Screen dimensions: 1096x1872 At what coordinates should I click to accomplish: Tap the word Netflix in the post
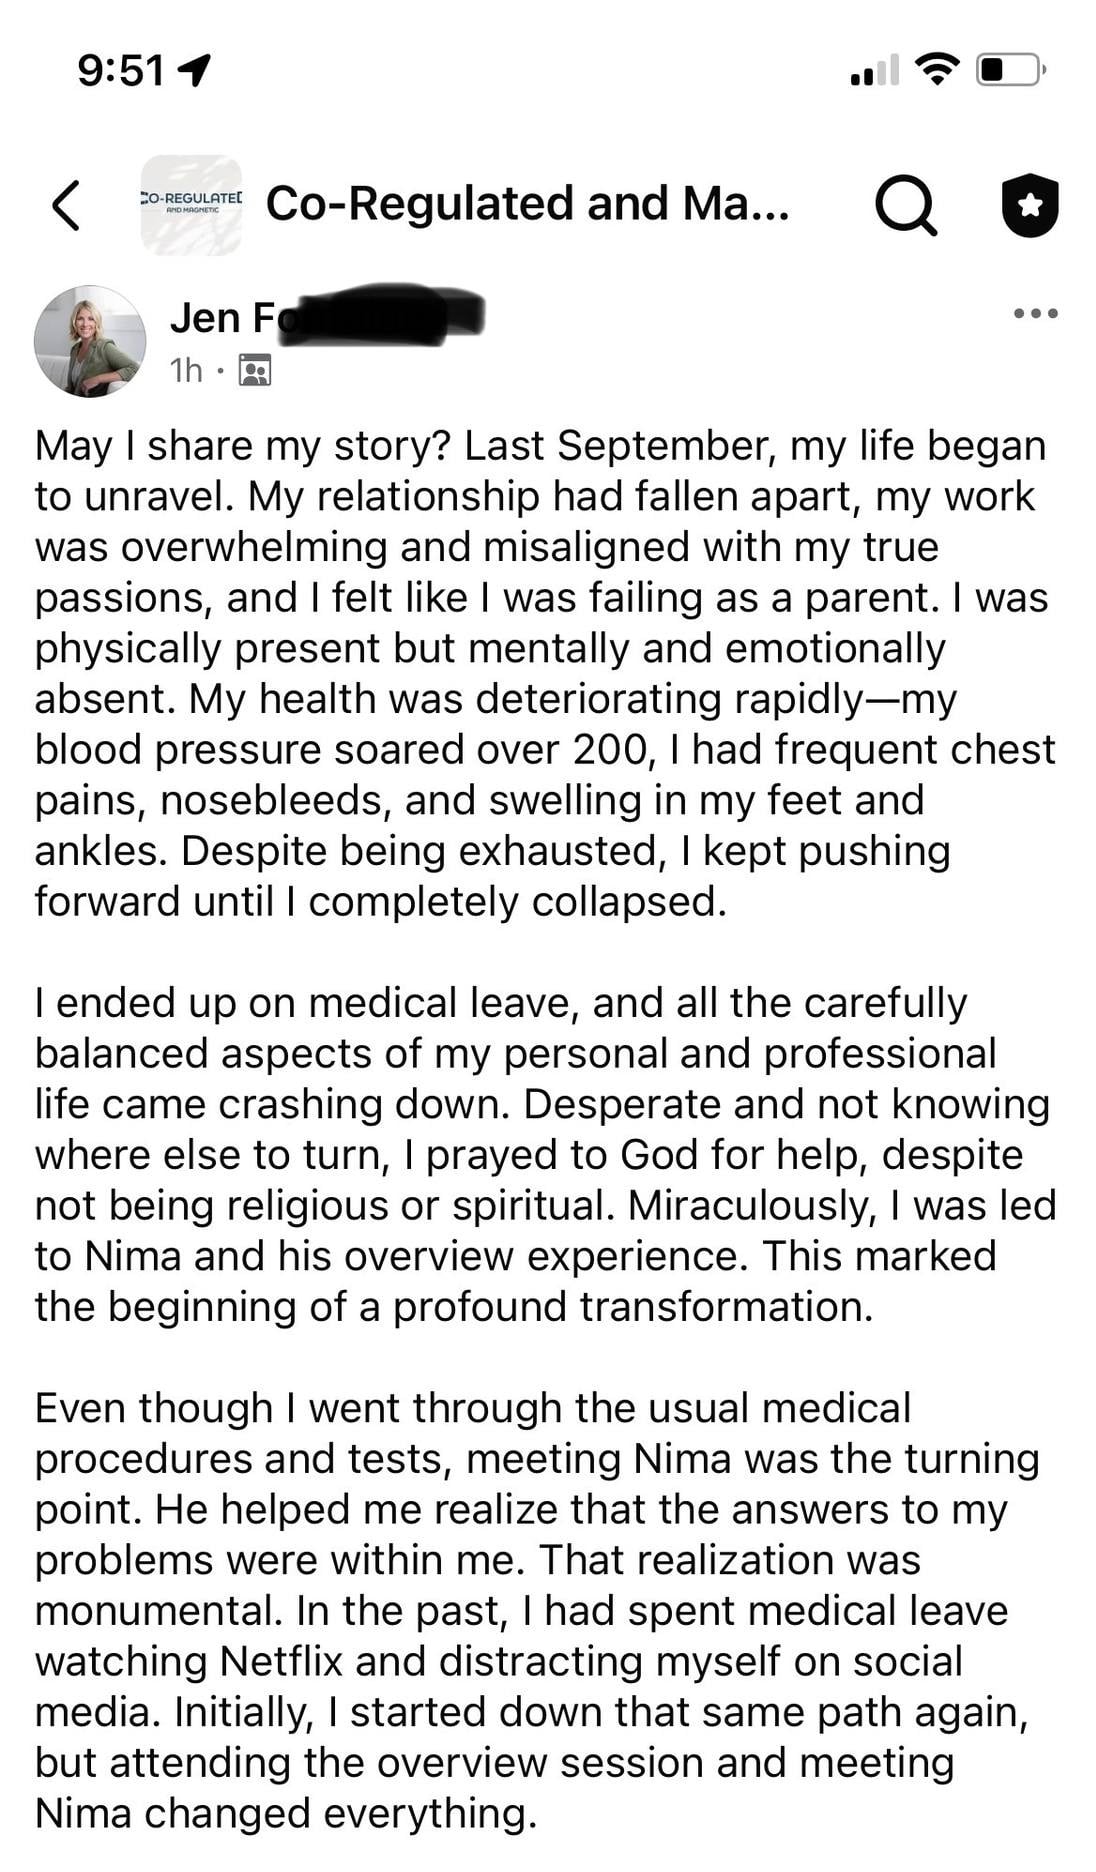click(x=280, y=1661)
